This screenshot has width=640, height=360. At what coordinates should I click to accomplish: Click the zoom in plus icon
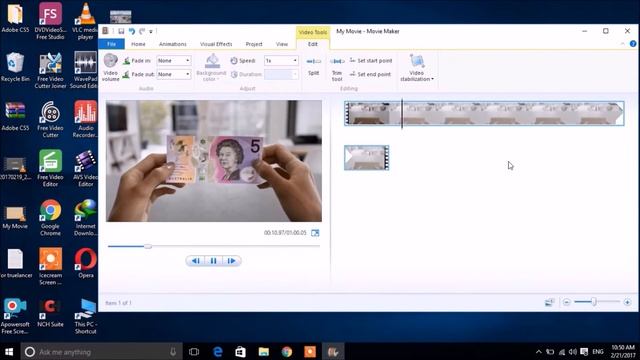tap(627, 302)
